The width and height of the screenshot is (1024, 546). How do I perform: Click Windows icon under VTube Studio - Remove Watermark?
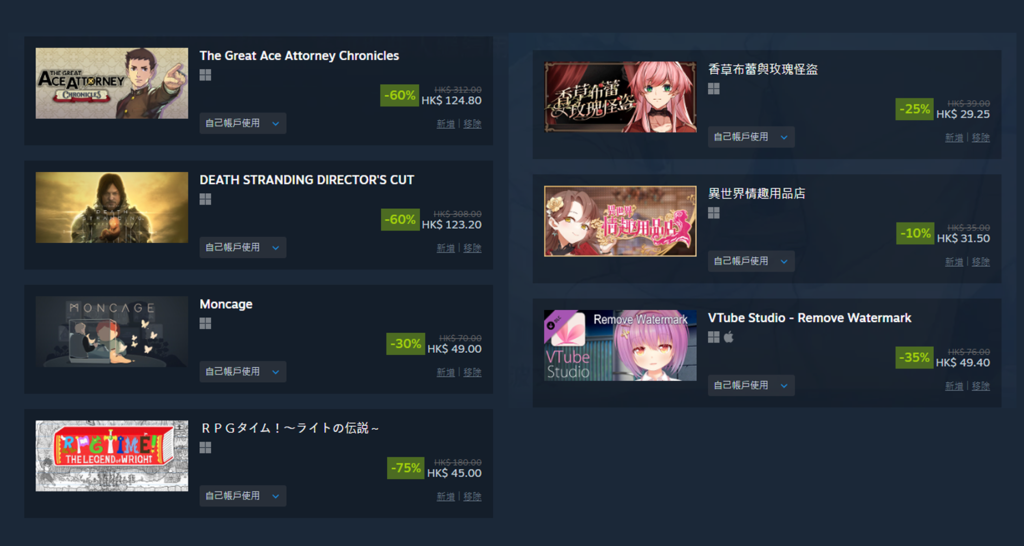(x=714, y=337)
